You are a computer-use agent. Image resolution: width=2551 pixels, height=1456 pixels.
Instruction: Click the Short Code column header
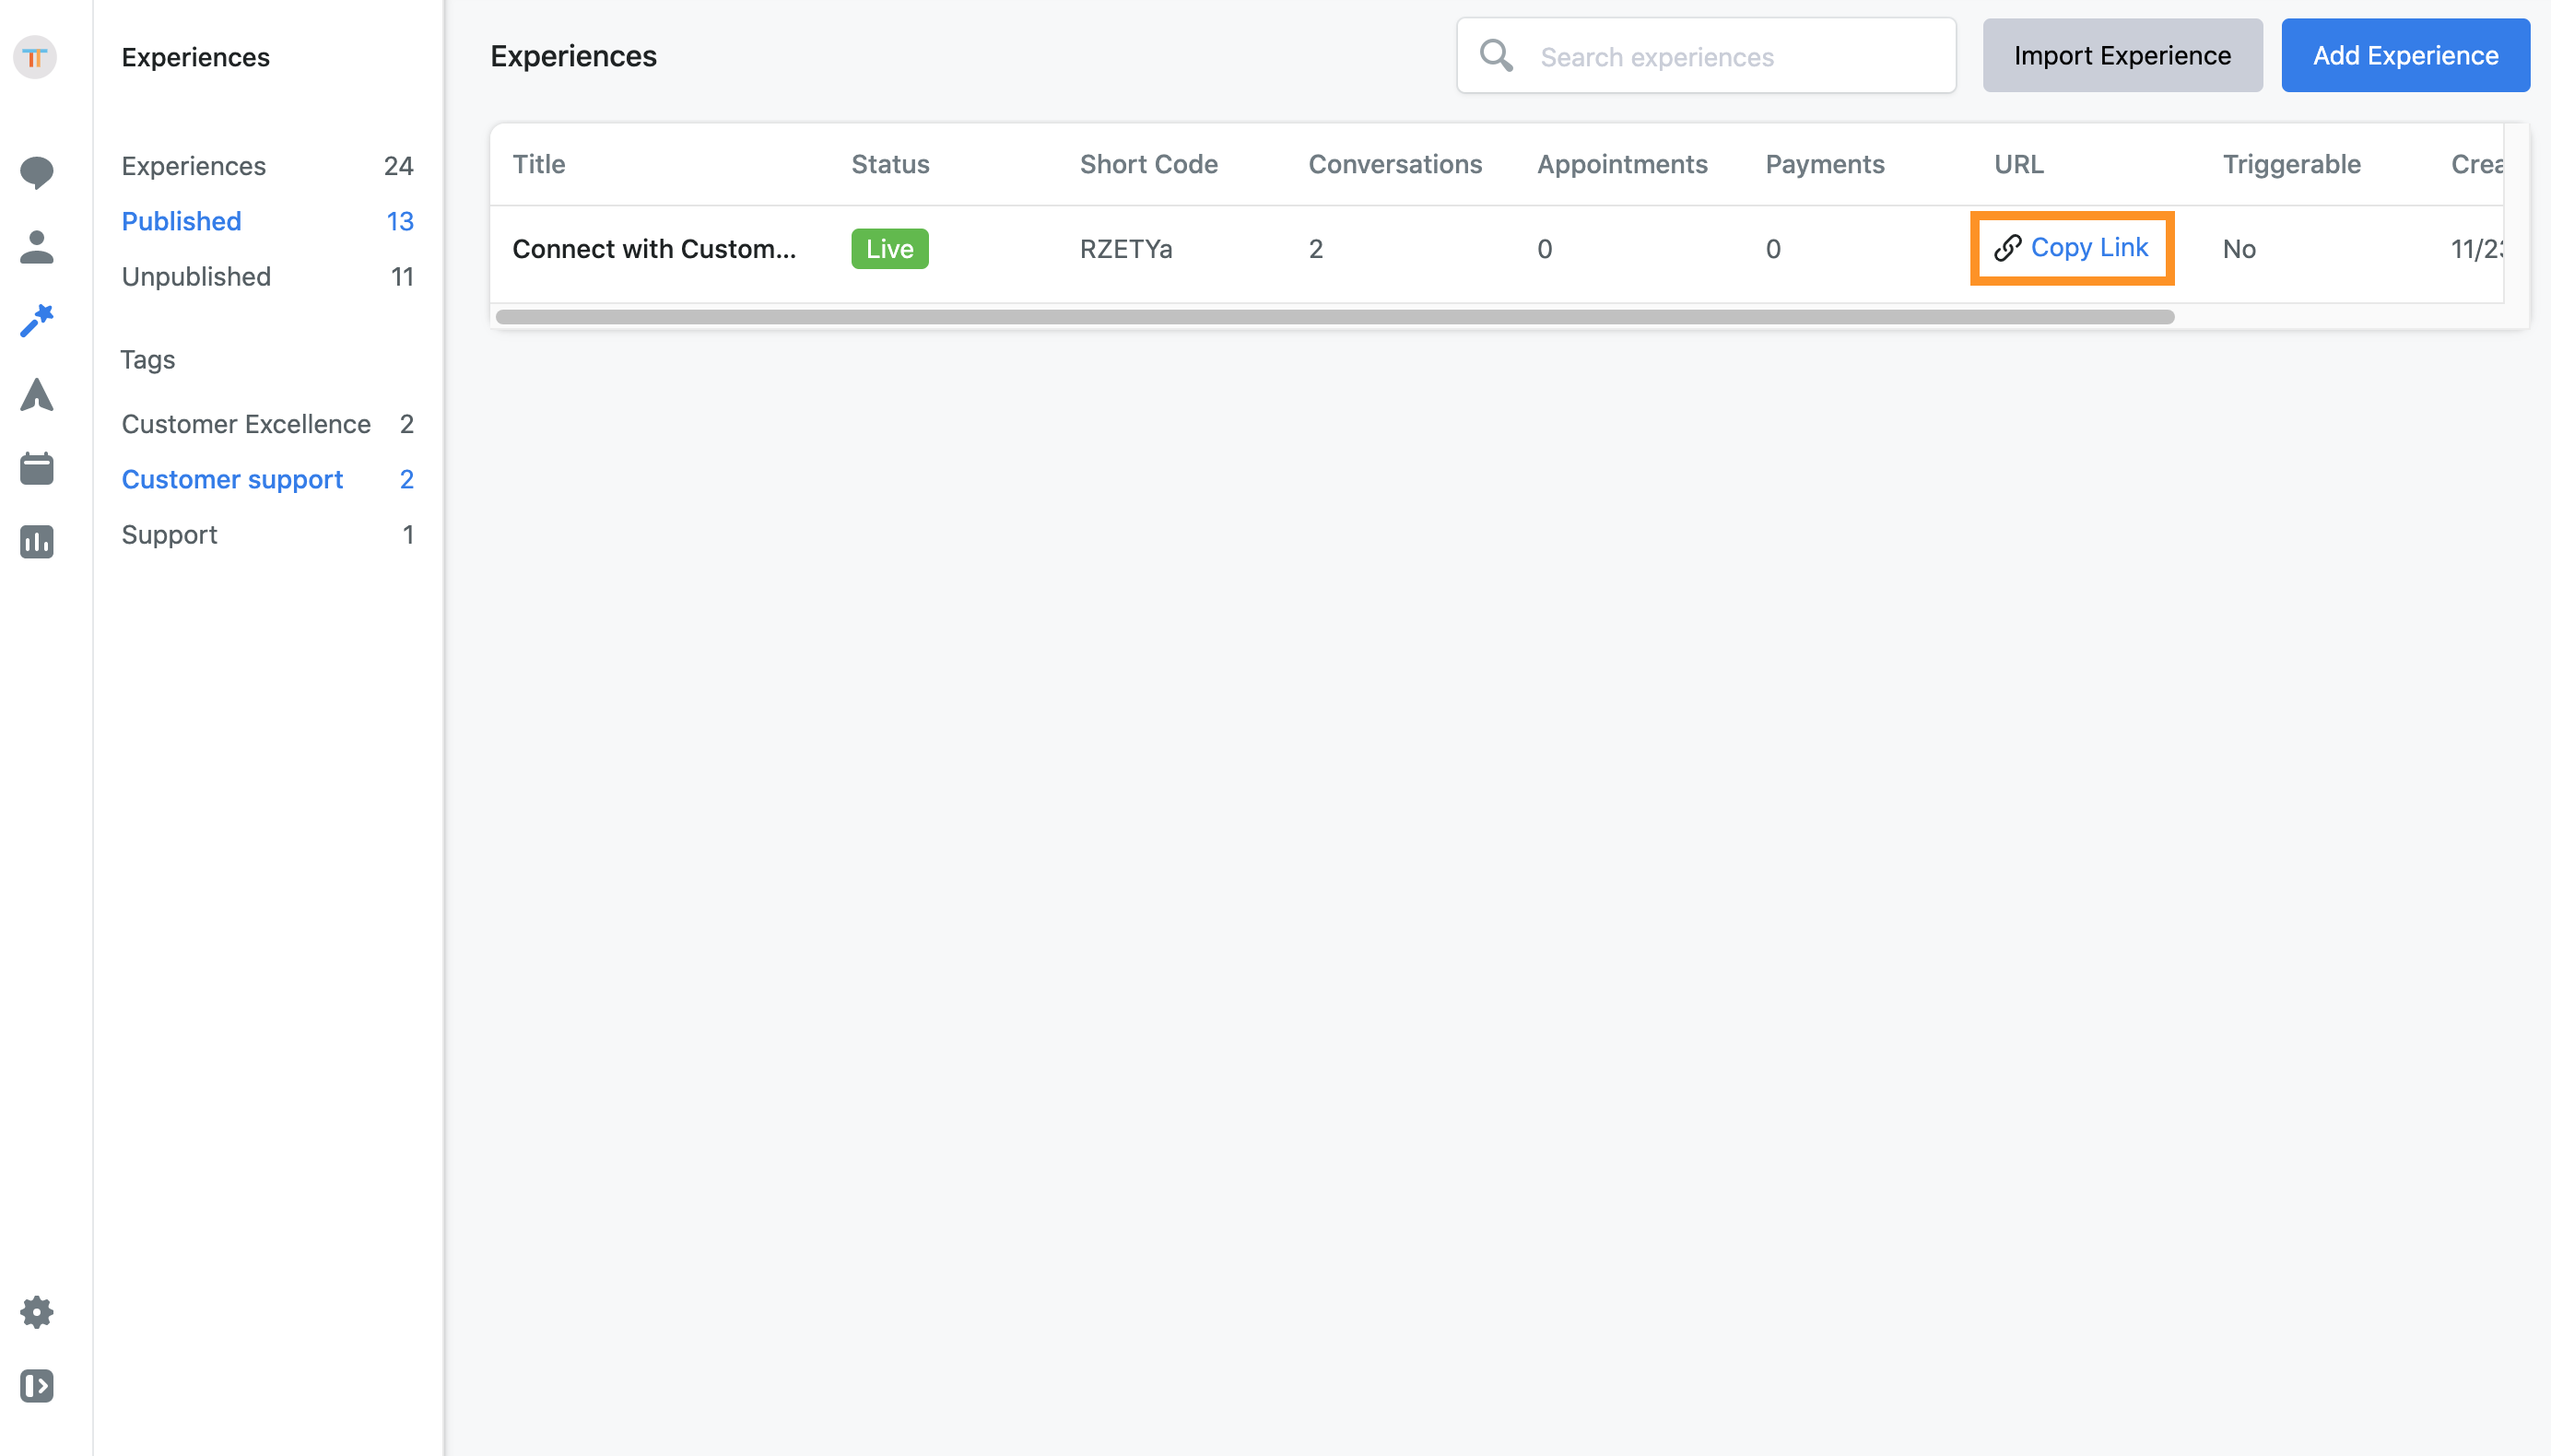tap(1148, 165)
